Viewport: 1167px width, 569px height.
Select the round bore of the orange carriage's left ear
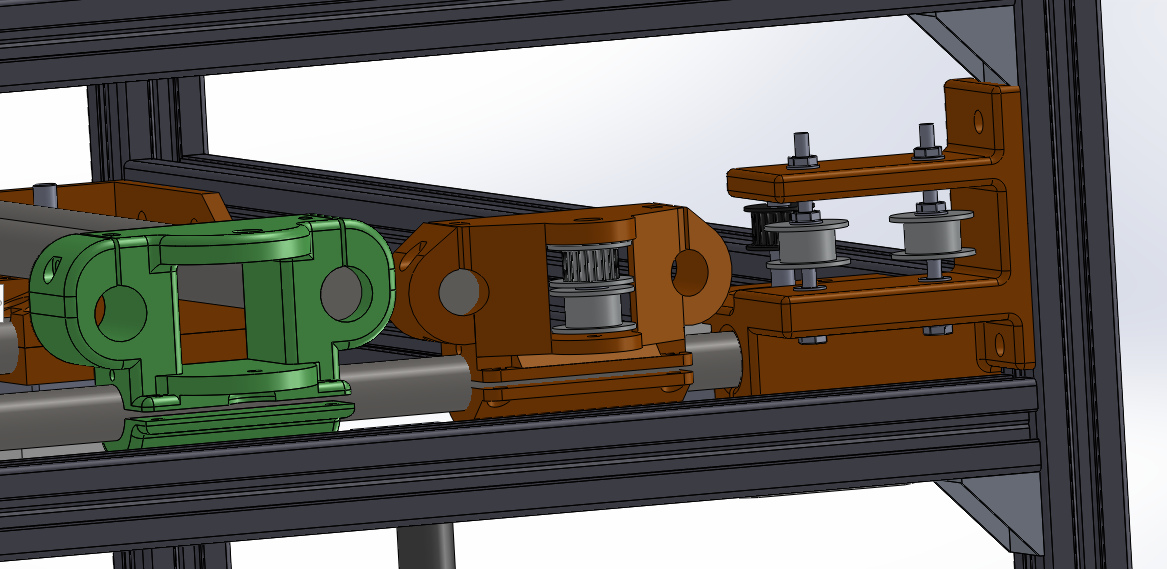click(x=463, y=292)
